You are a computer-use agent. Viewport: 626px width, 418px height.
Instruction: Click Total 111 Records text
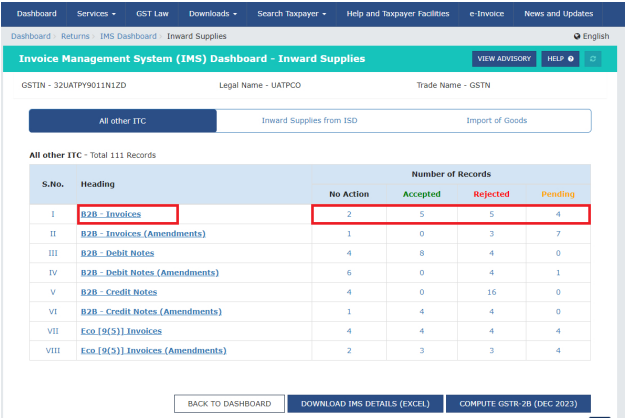pyautogui.click(x=123, y=155)
